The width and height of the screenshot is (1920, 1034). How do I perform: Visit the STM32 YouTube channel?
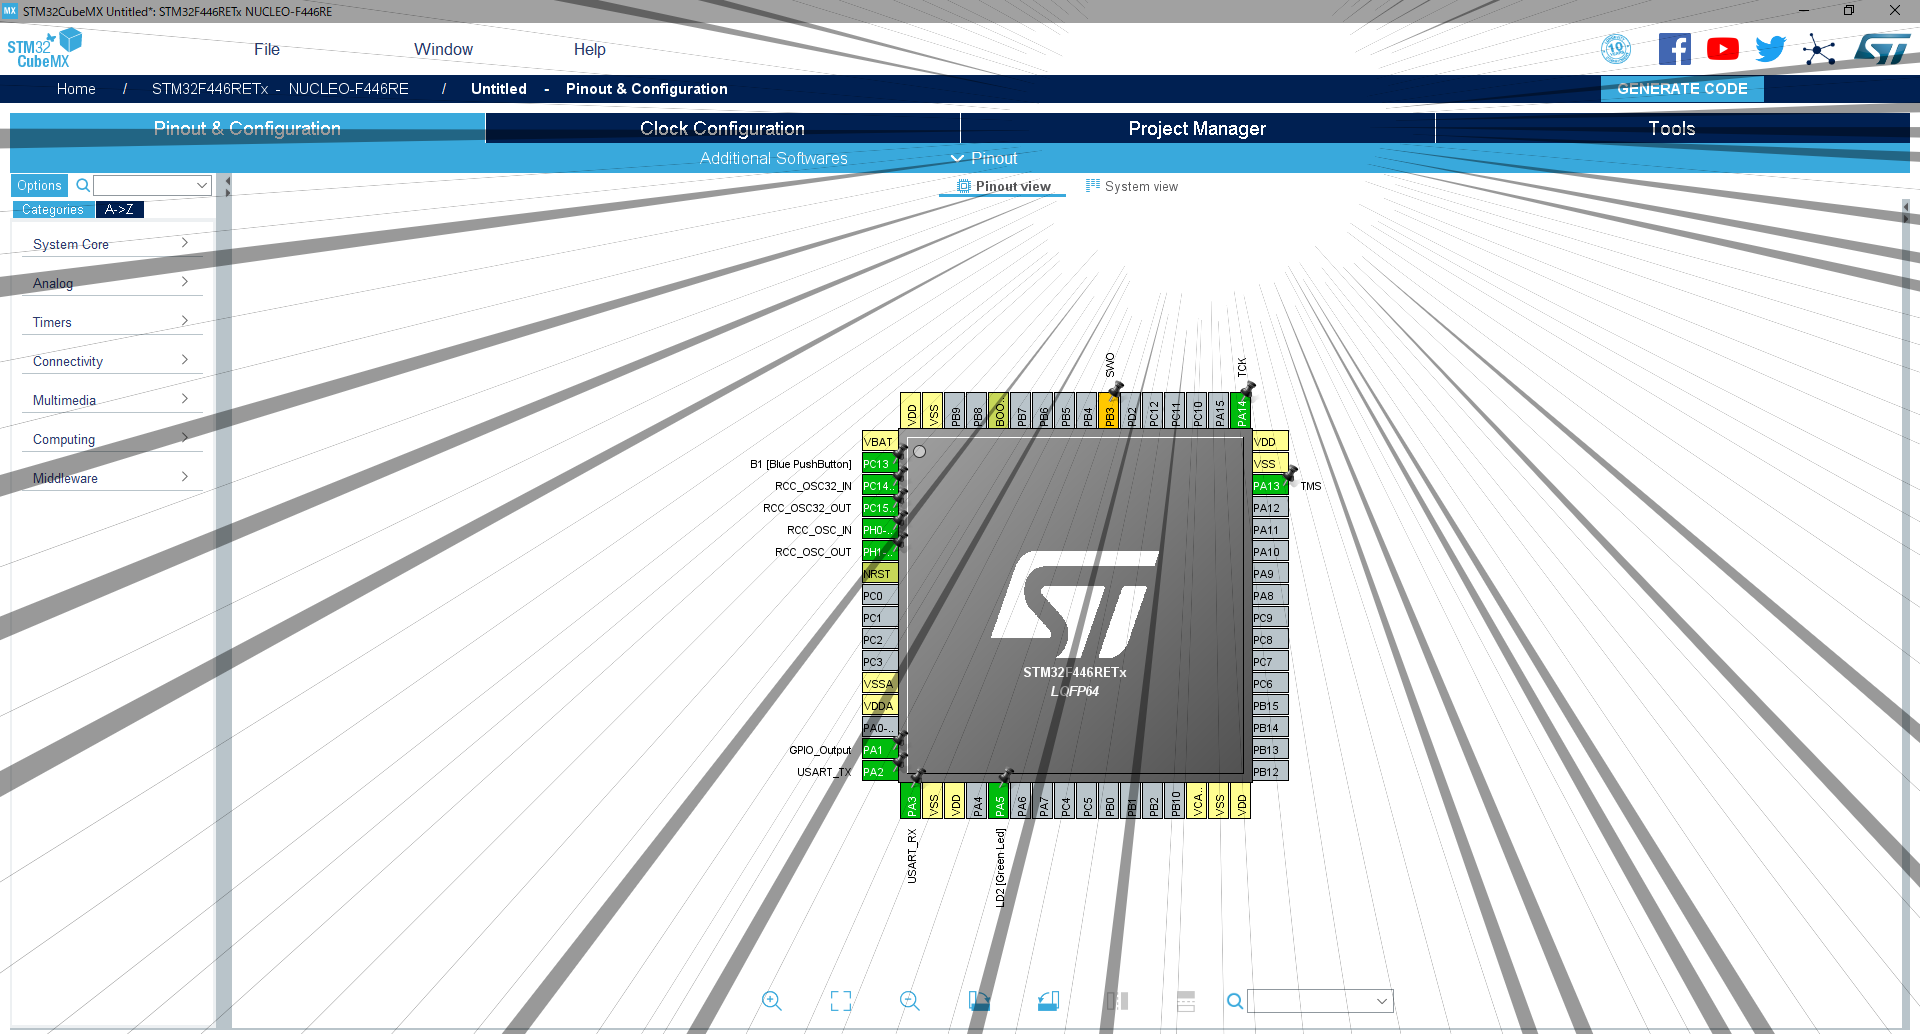1722,47
